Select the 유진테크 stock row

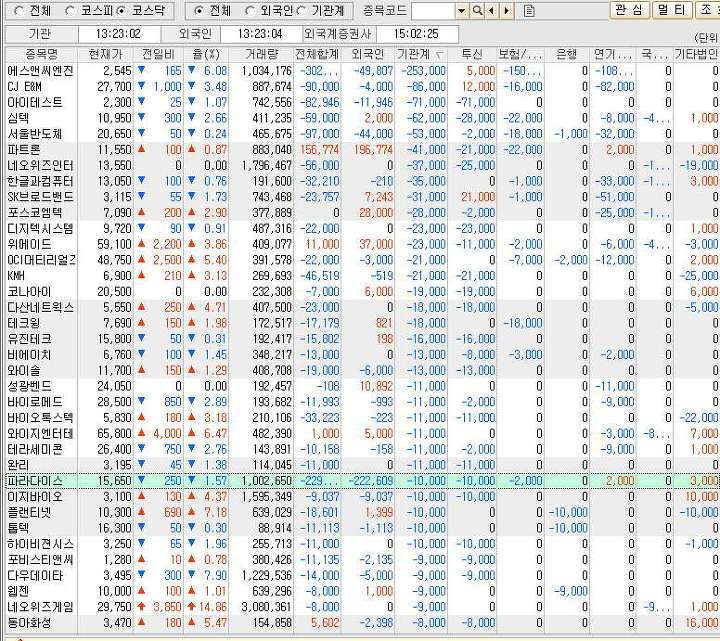pos(362,339)
